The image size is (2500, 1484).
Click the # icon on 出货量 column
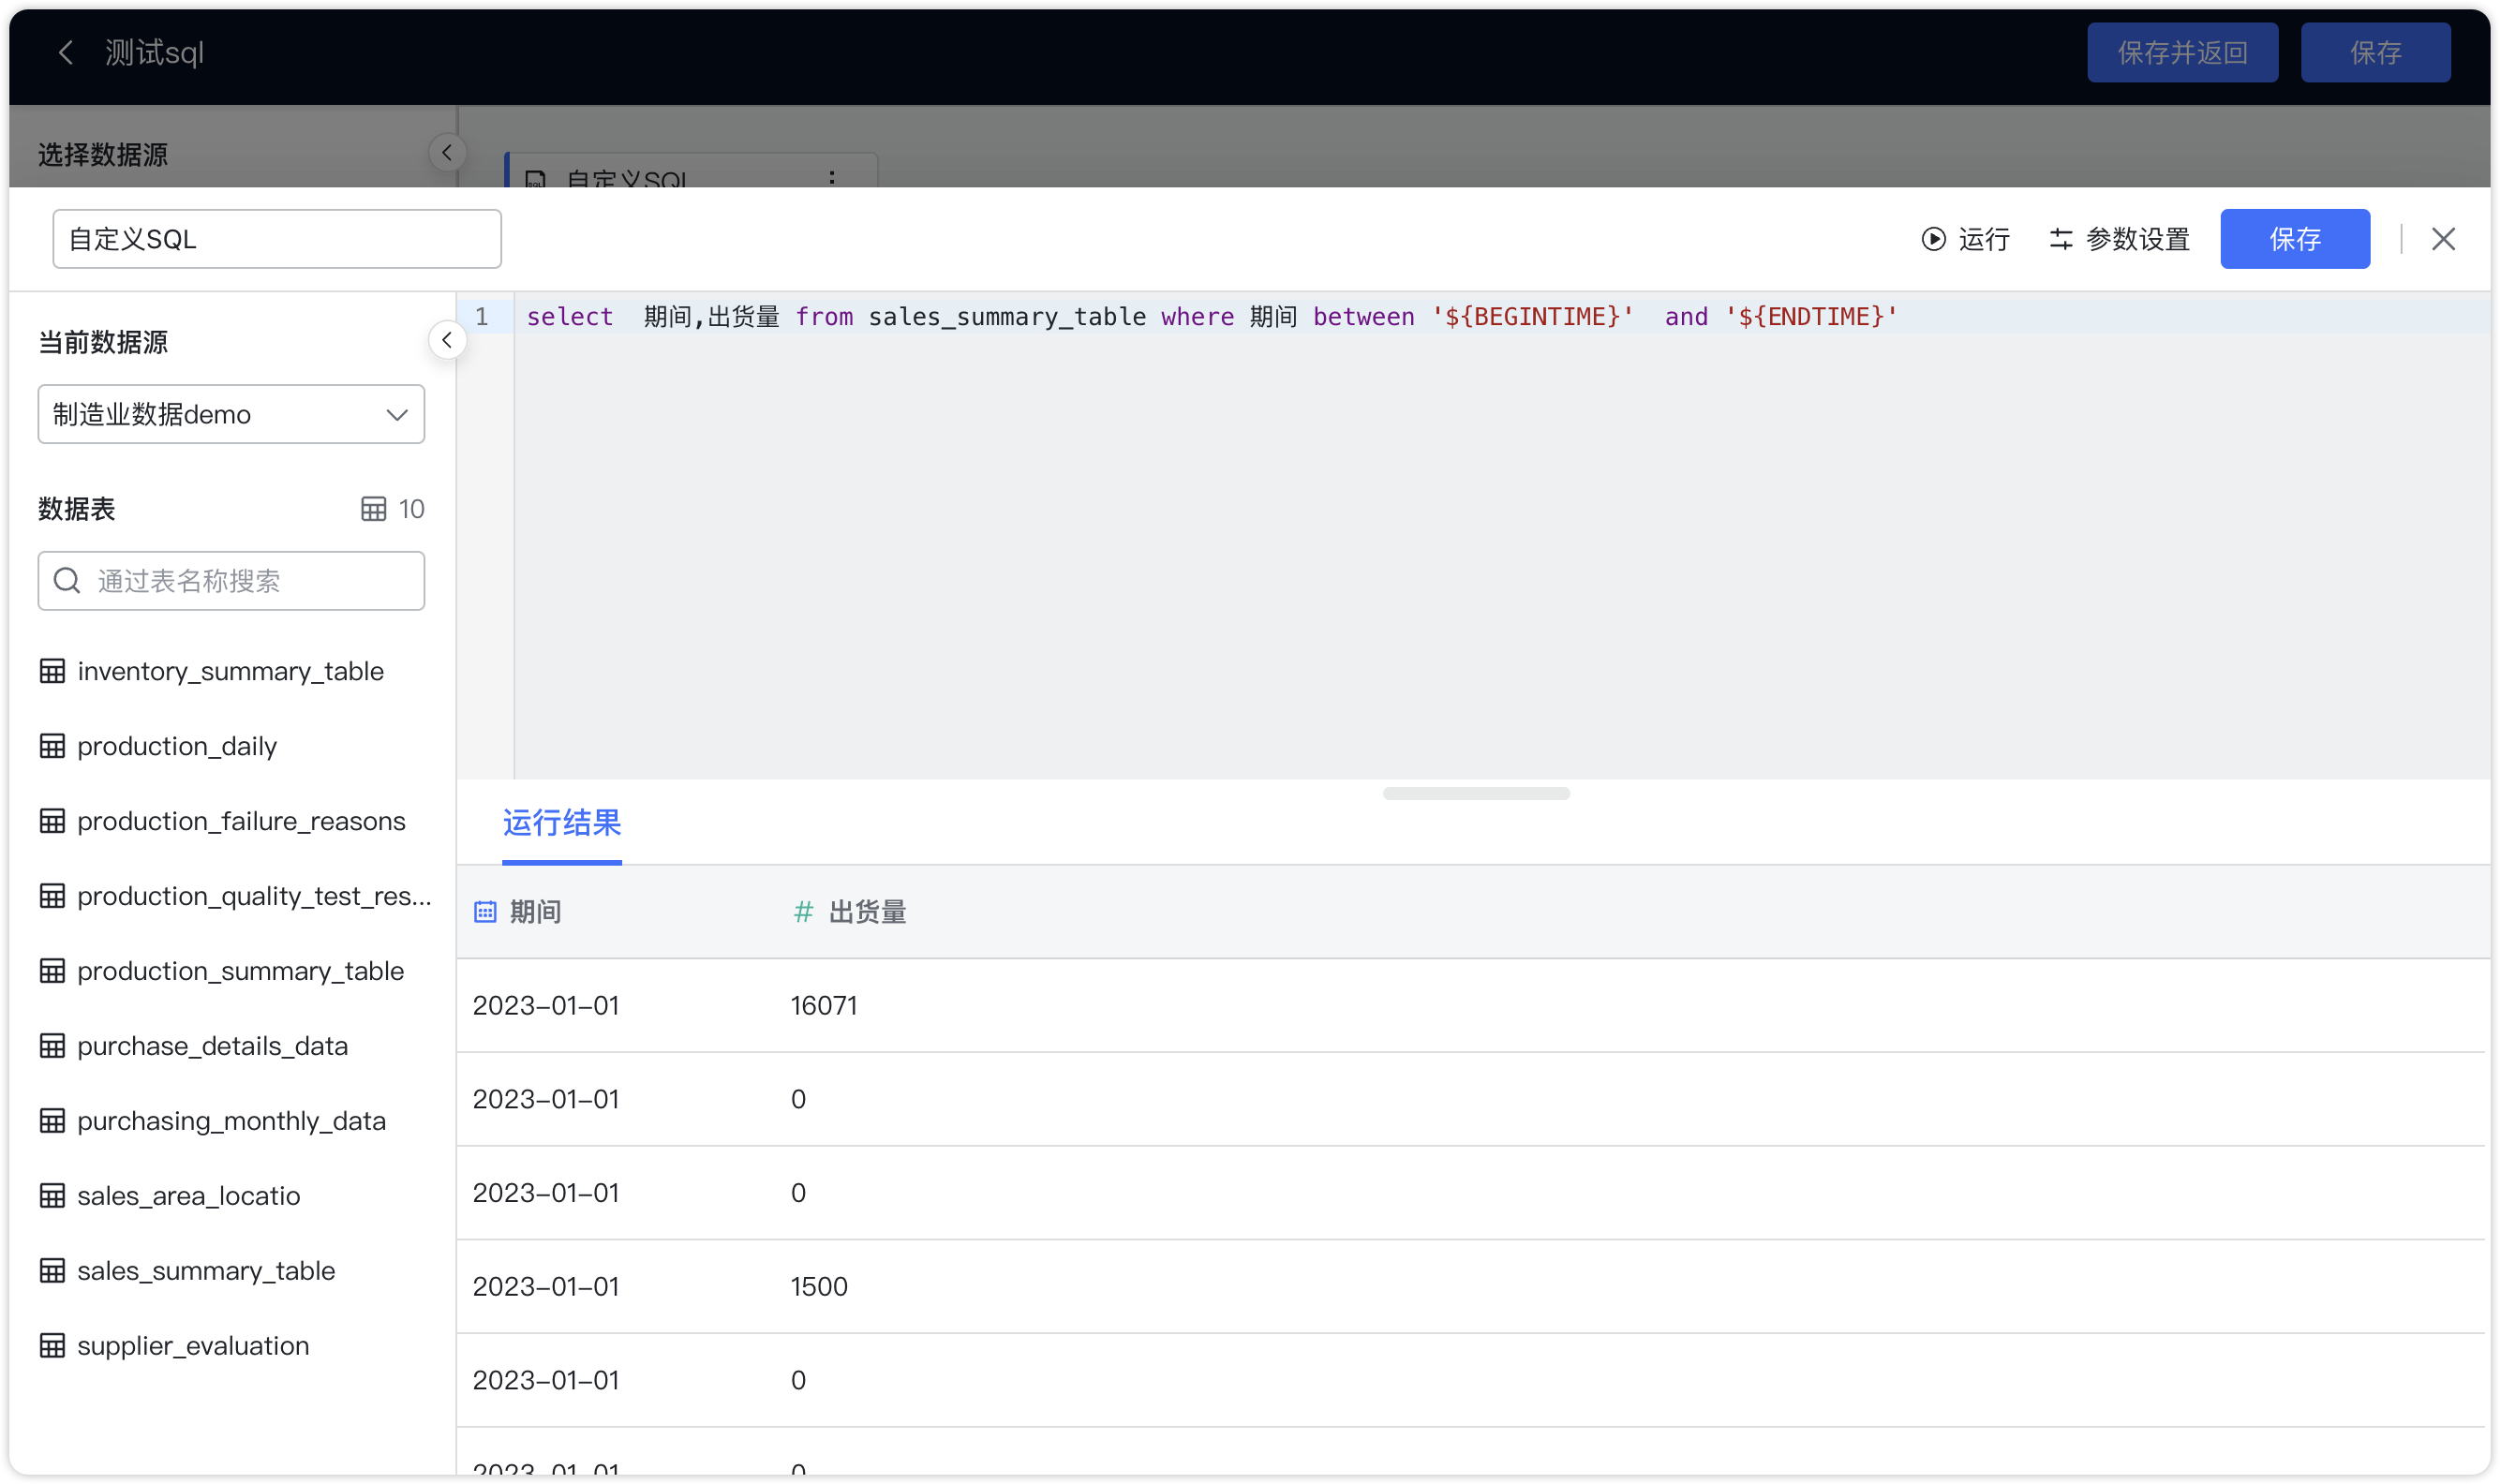click(x=803, y=911)
